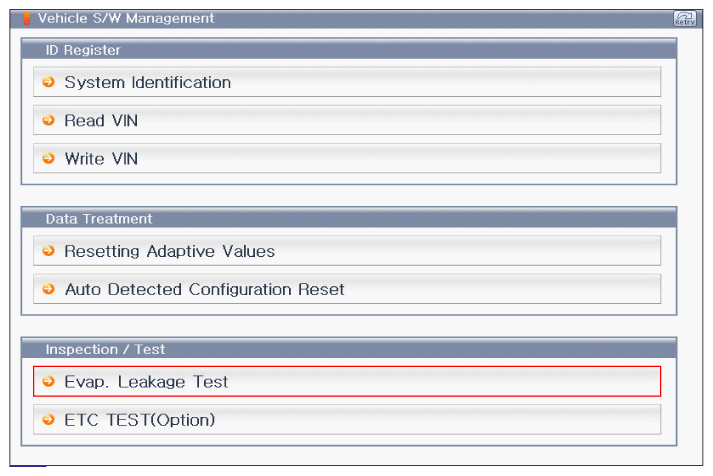Click the orange Vehicle S/W Management title icon
The width and height of the screenshot is (713, 476).
point(27,18)
